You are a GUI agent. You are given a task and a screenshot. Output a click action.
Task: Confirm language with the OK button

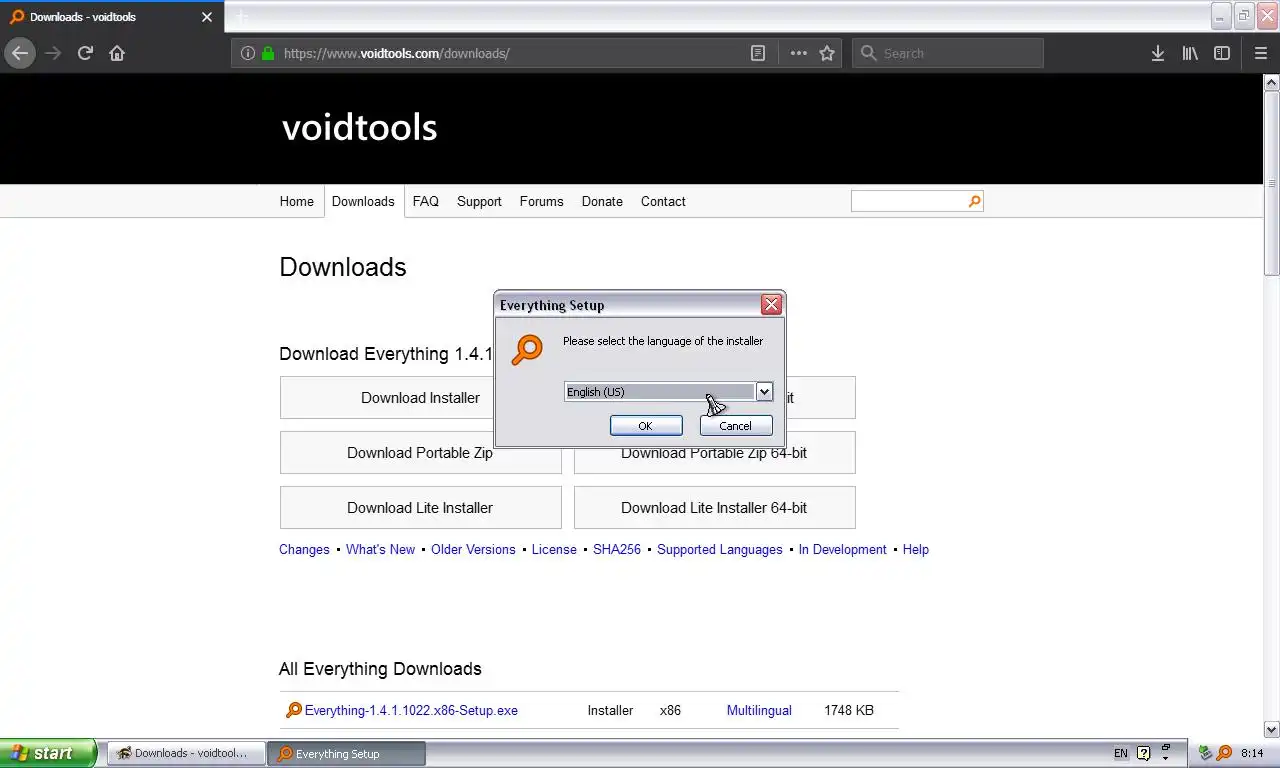tap(646, 426)
